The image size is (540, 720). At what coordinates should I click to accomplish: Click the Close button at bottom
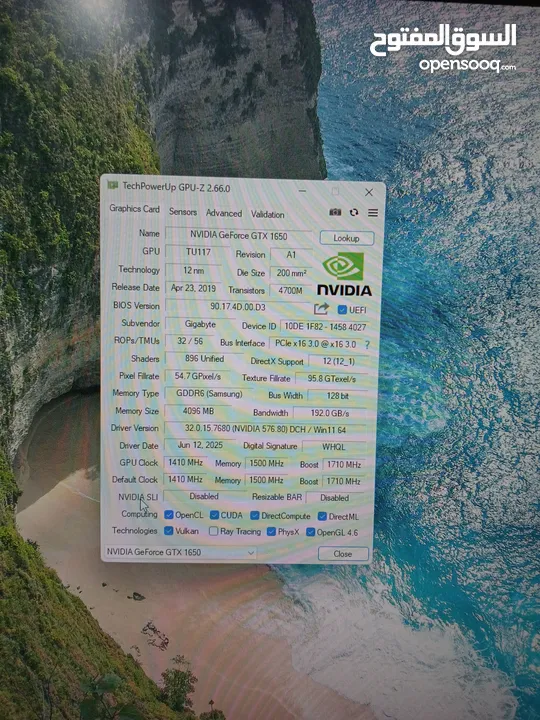343,554
